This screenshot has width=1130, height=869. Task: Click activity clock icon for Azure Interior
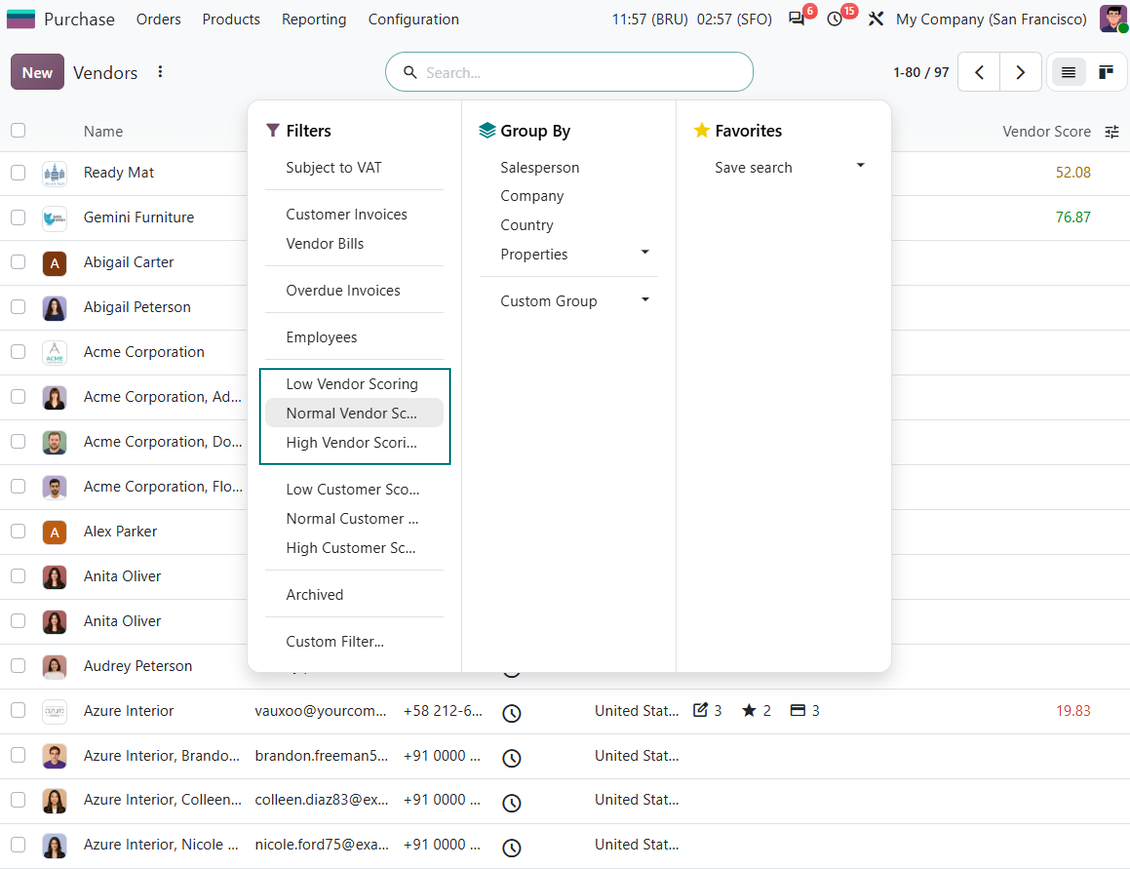[x=511, y=713]
